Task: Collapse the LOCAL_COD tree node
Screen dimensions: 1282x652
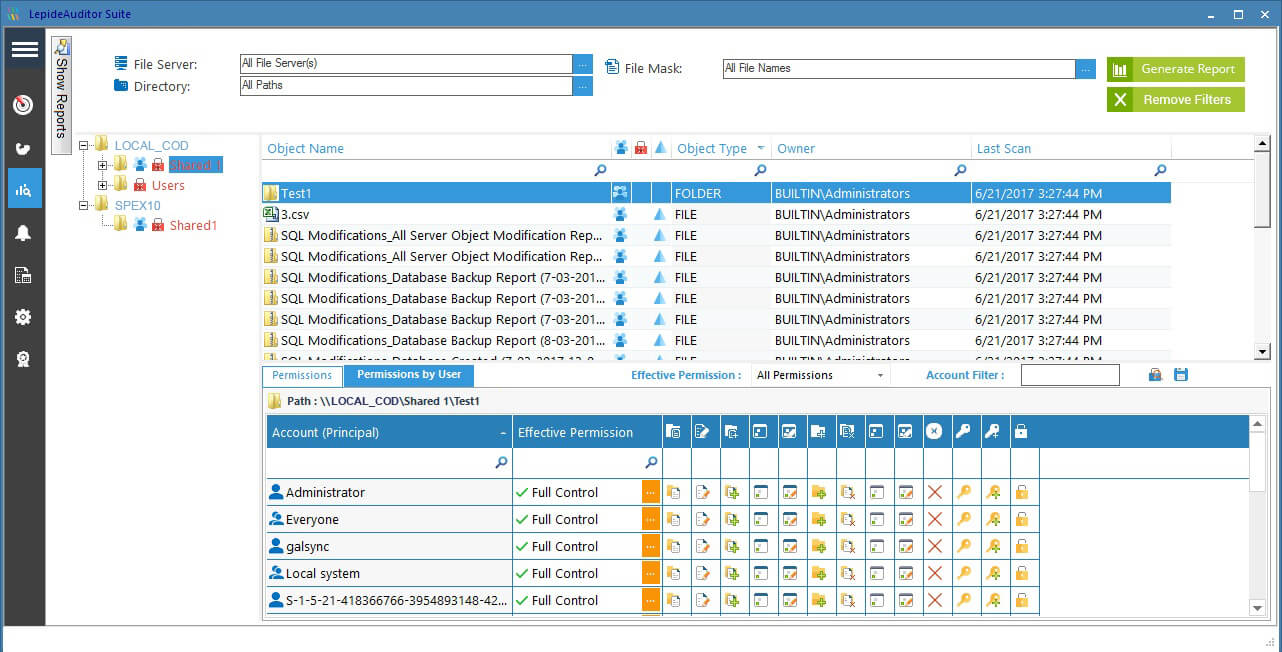Action: 84,145
